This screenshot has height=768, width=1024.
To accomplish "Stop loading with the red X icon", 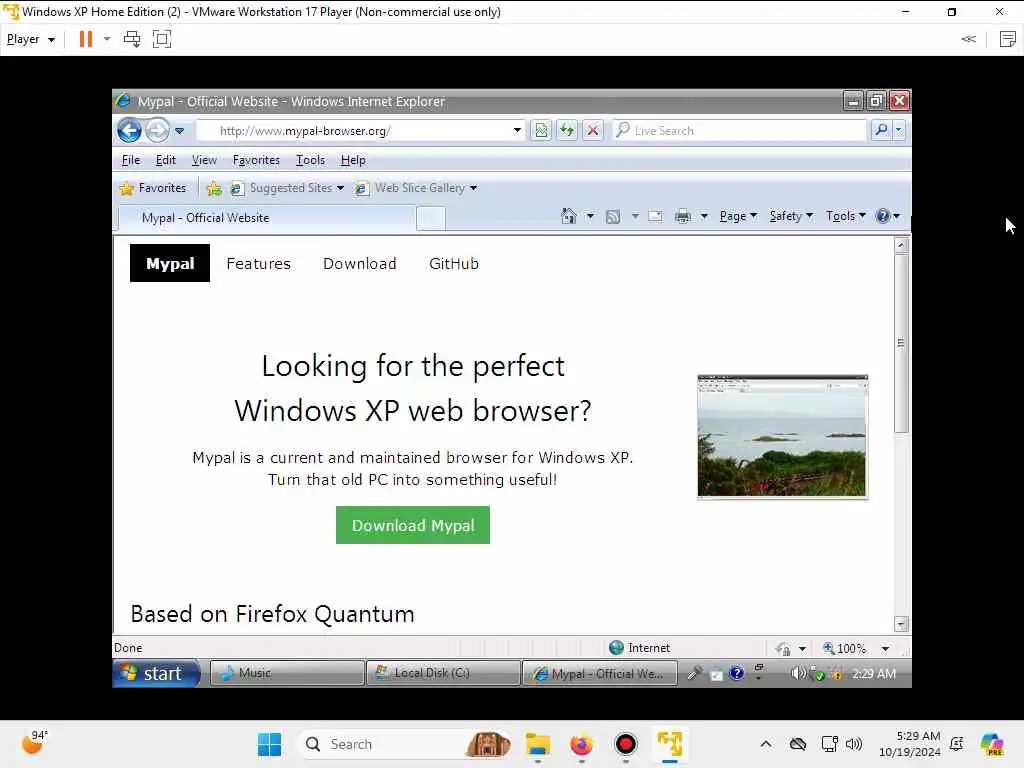I will (x=592, y=131).
